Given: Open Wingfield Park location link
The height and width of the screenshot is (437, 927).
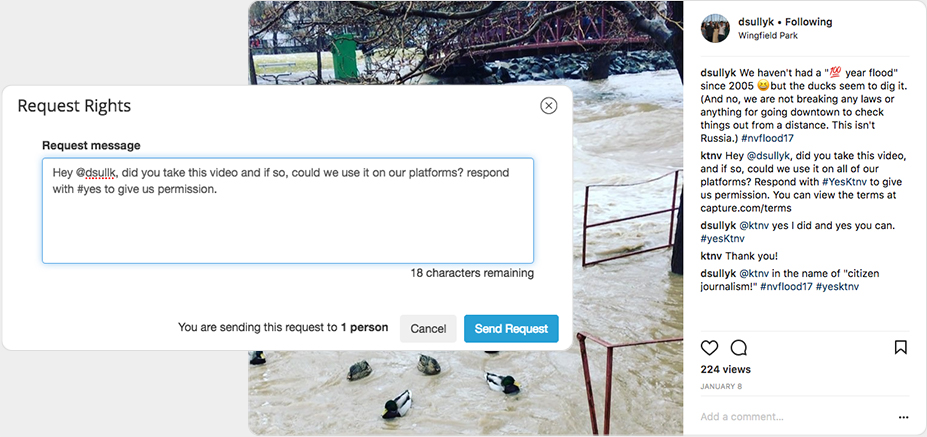Looking at the screenshot, I should pyautogui.click(x=768, y=35).
